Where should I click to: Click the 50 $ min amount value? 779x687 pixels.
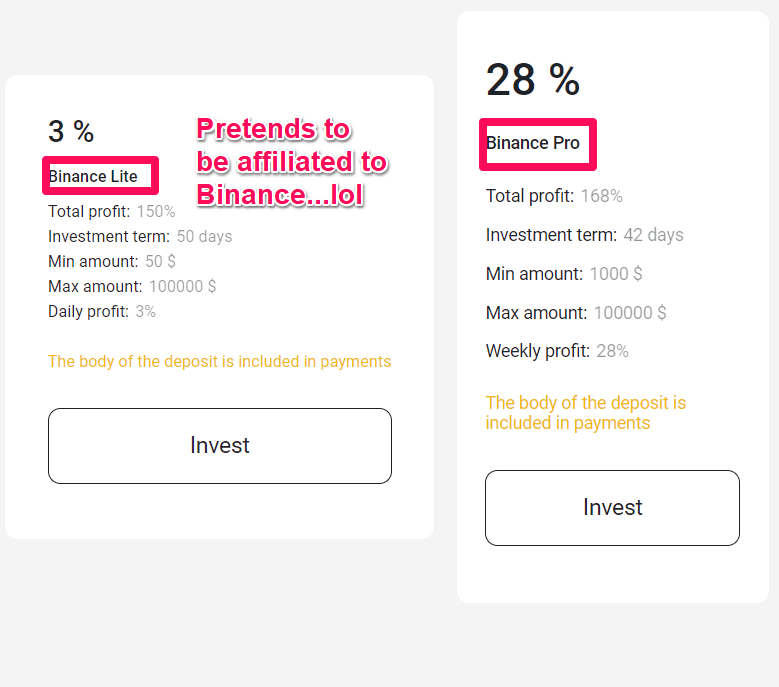click(x=160, y=262)
